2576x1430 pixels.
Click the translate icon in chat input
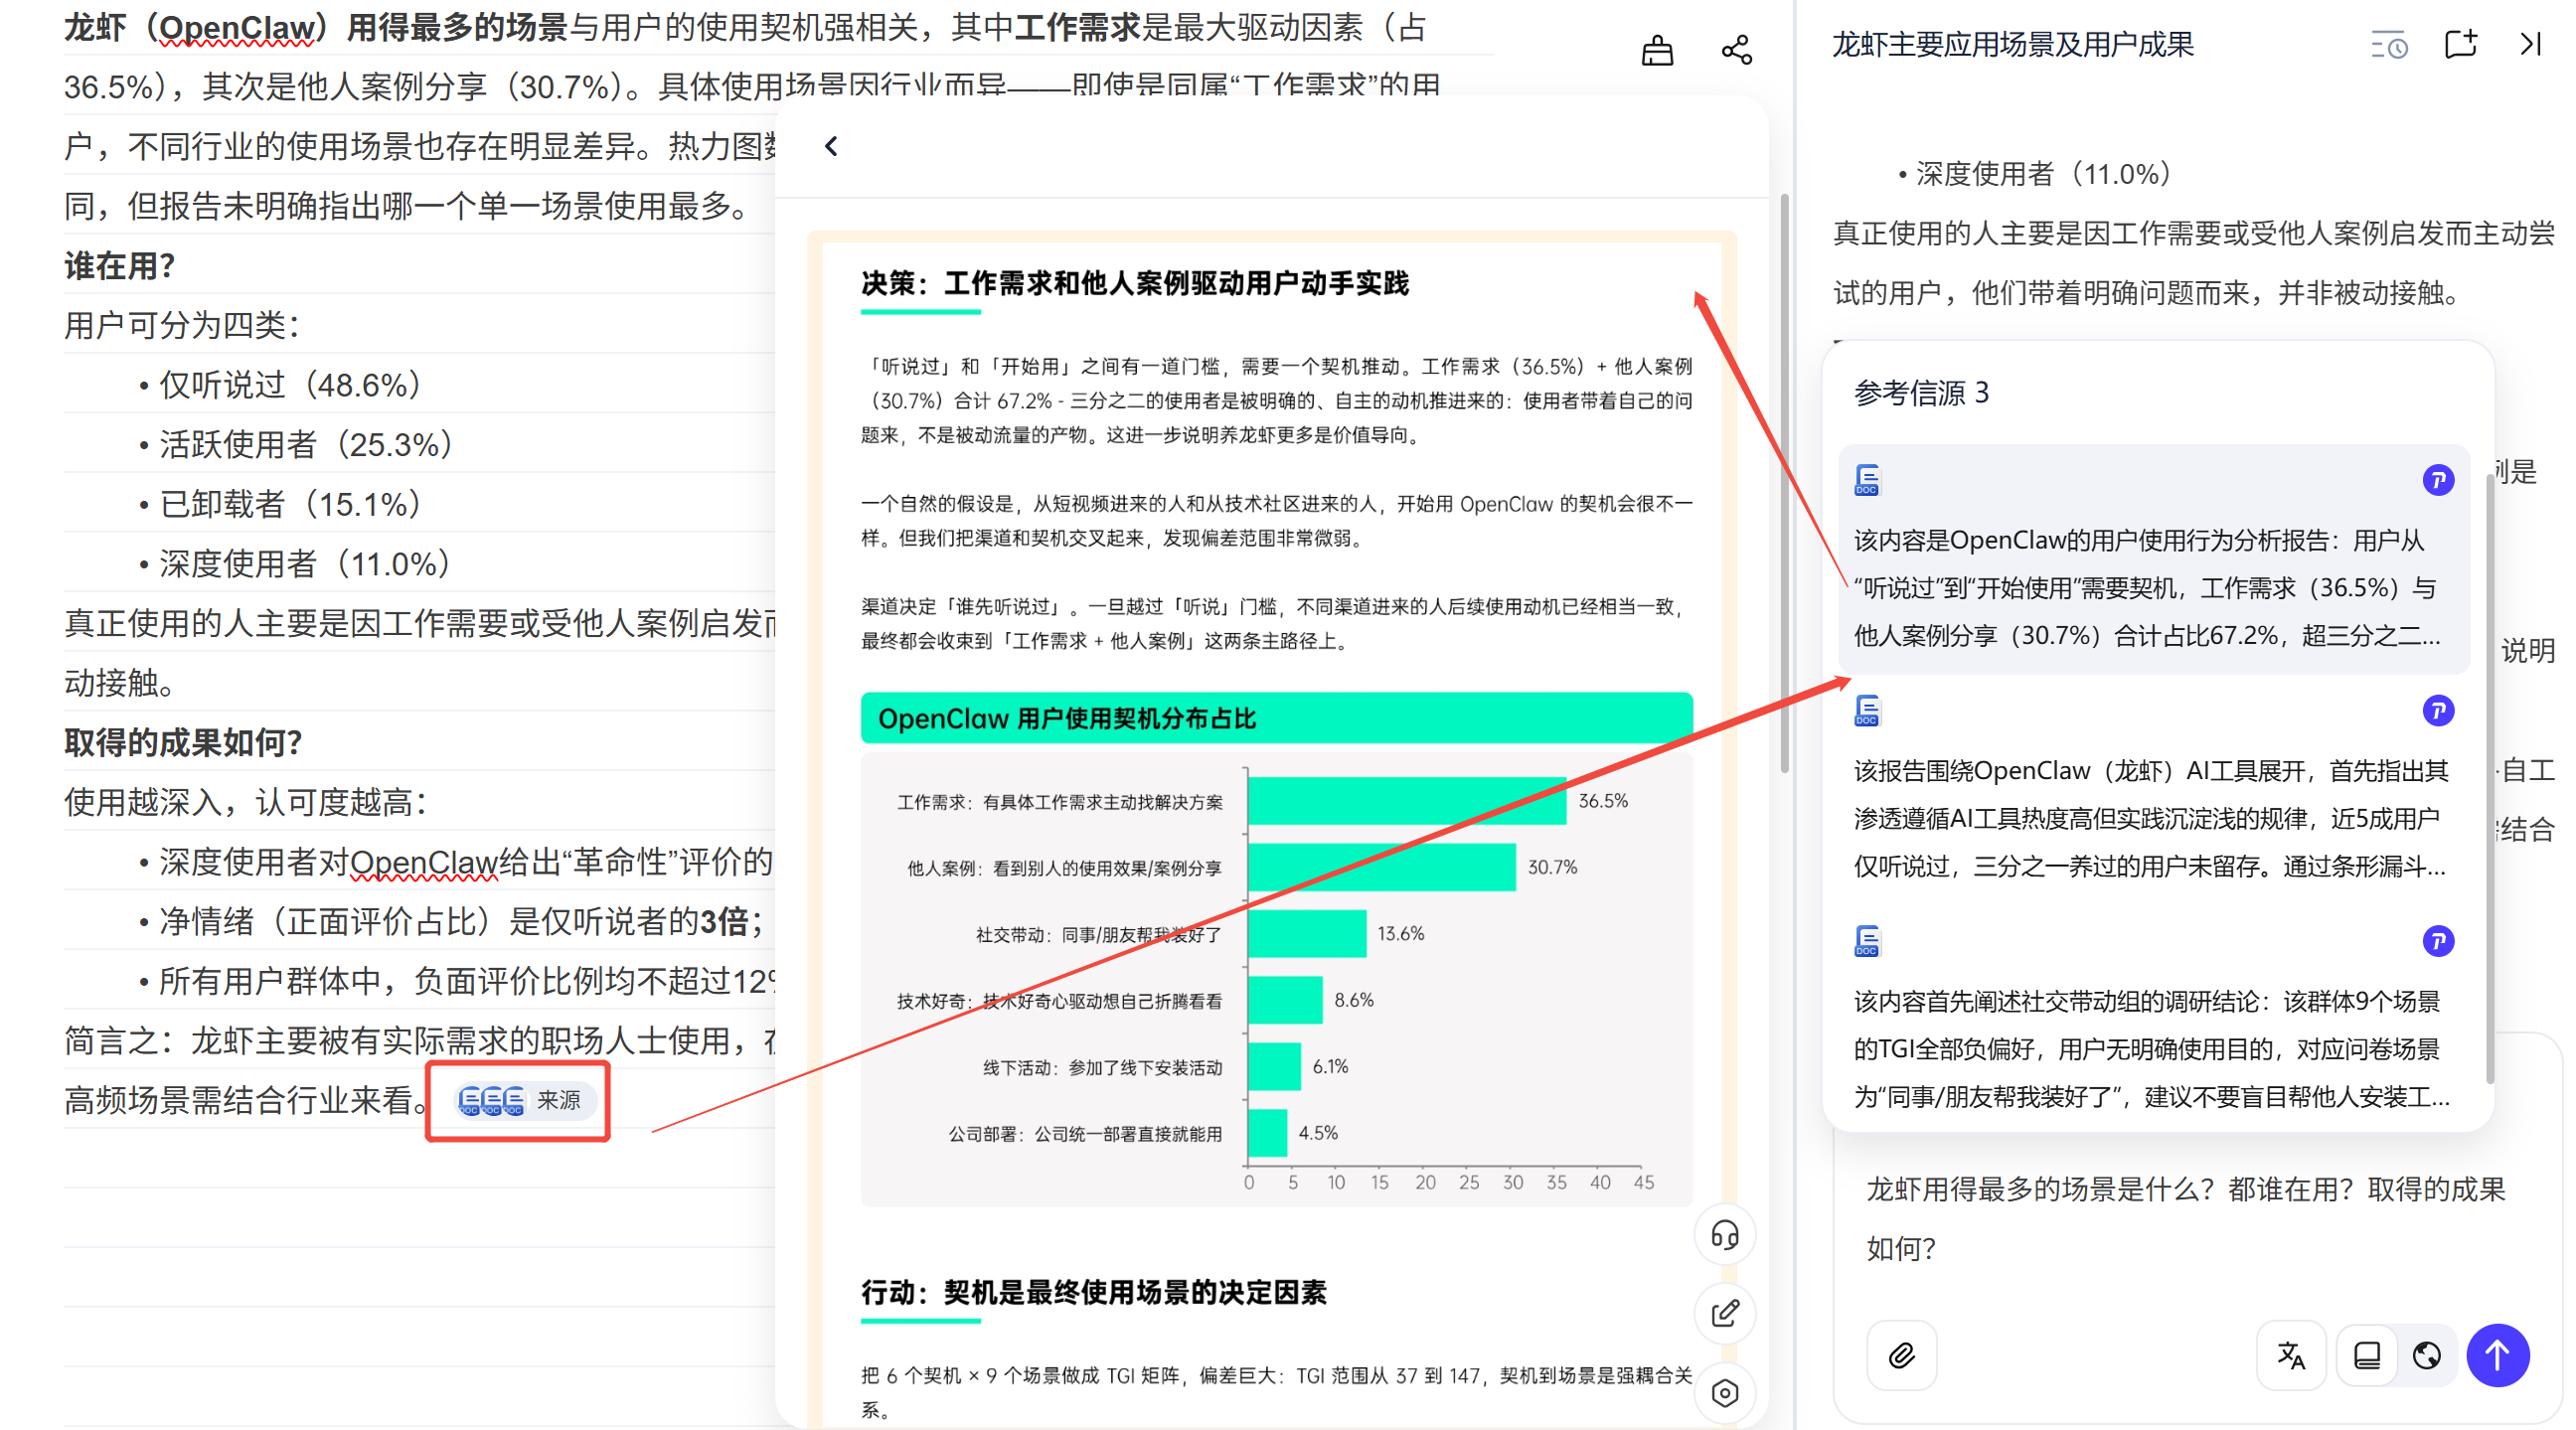2291,1355
